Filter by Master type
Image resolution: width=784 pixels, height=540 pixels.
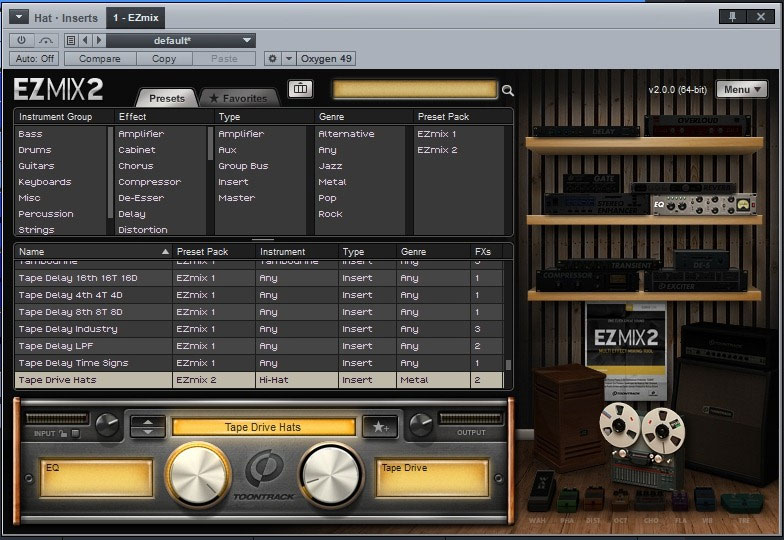(x=236, y=198)
